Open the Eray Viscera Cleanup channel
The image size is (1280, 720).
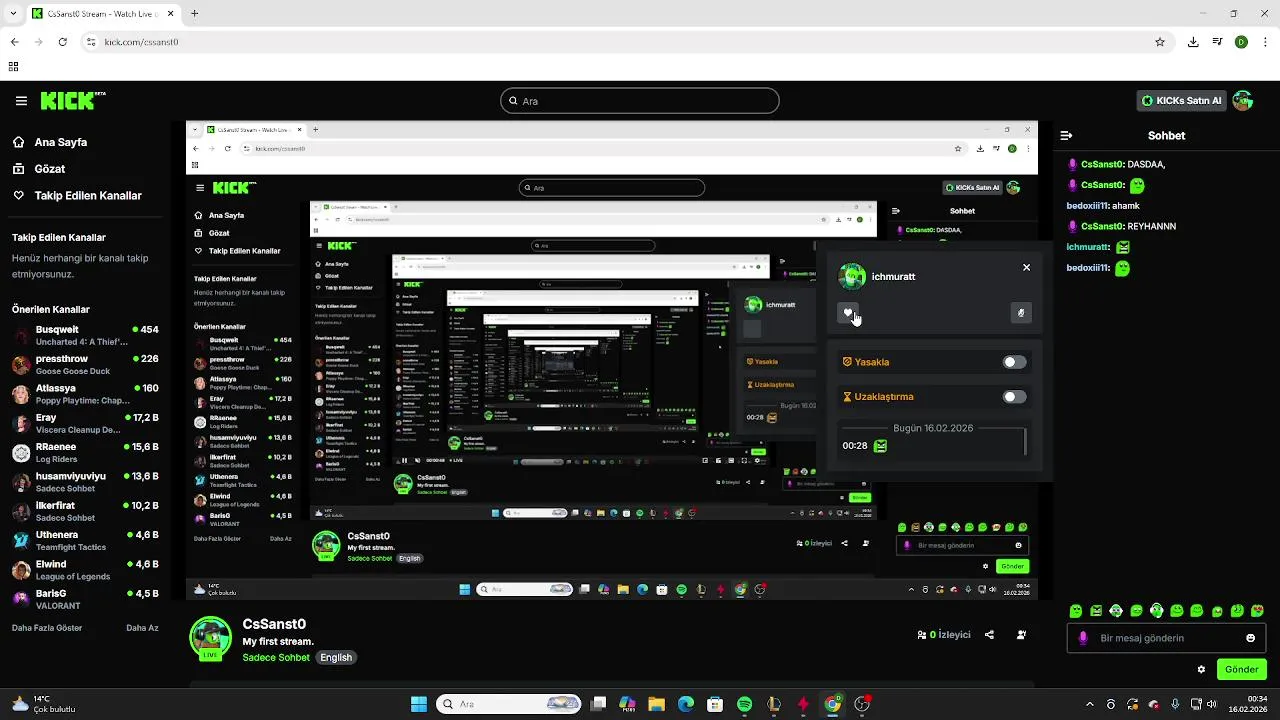tap(85, 423)
